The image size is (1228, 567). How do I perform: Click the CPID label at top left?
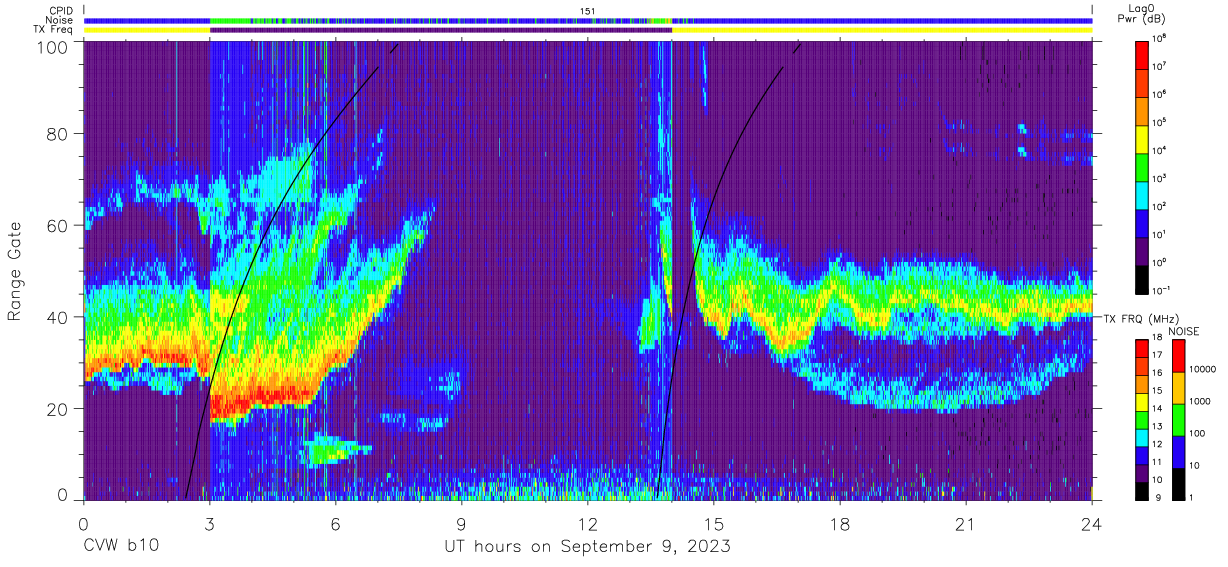[x=59, y=10]
